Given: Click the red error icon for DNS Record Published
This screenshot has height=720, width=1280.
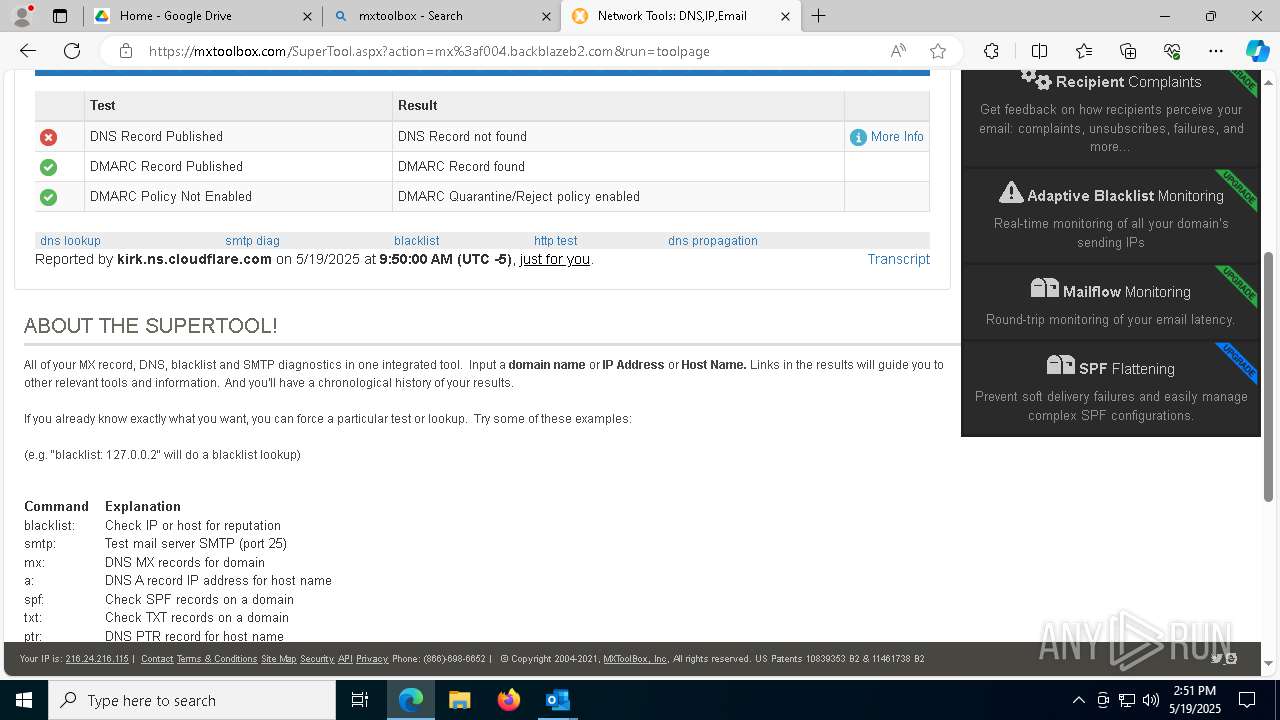Looking at the screenshot, I should pos(48,137).
